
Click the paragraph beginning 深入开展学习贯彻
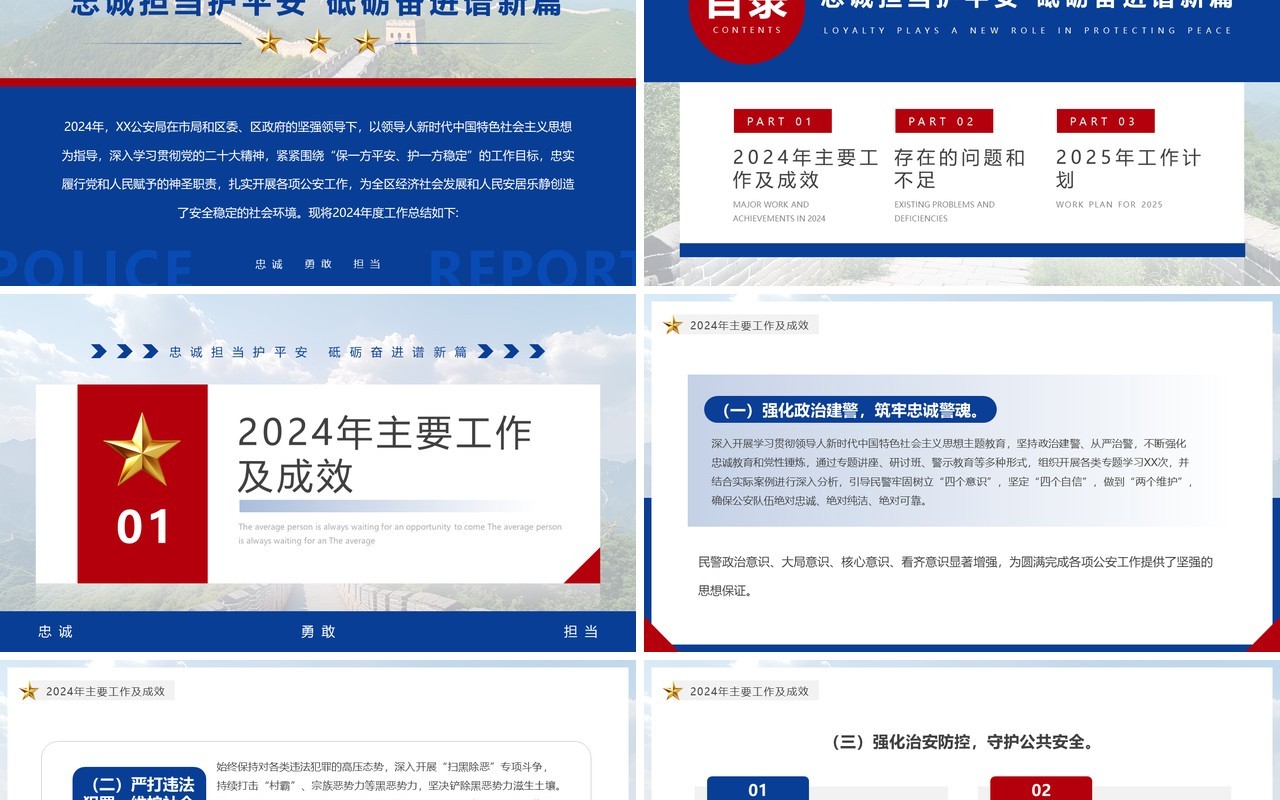(951, 472)
